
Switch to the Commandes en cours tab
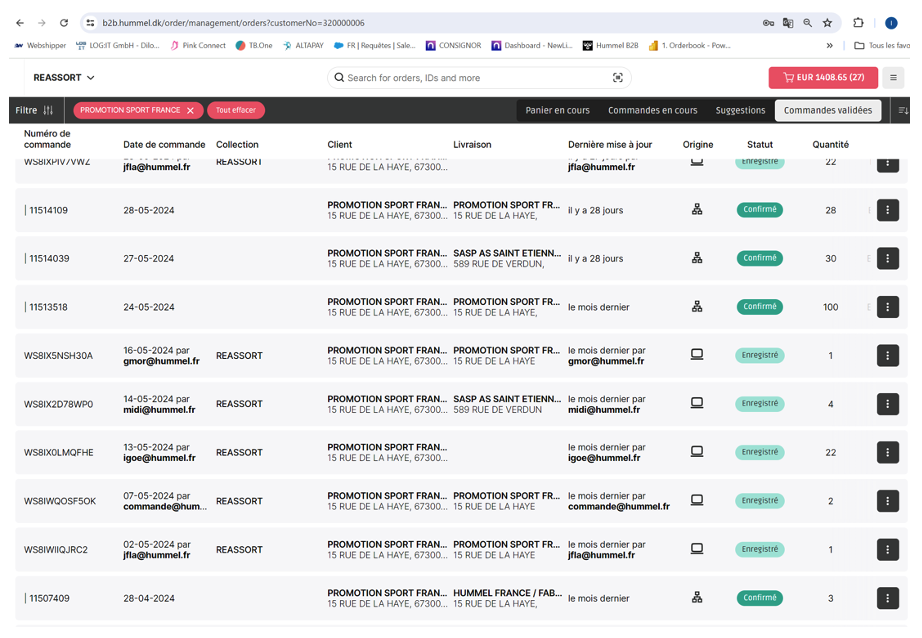click(x=653, y=111)
